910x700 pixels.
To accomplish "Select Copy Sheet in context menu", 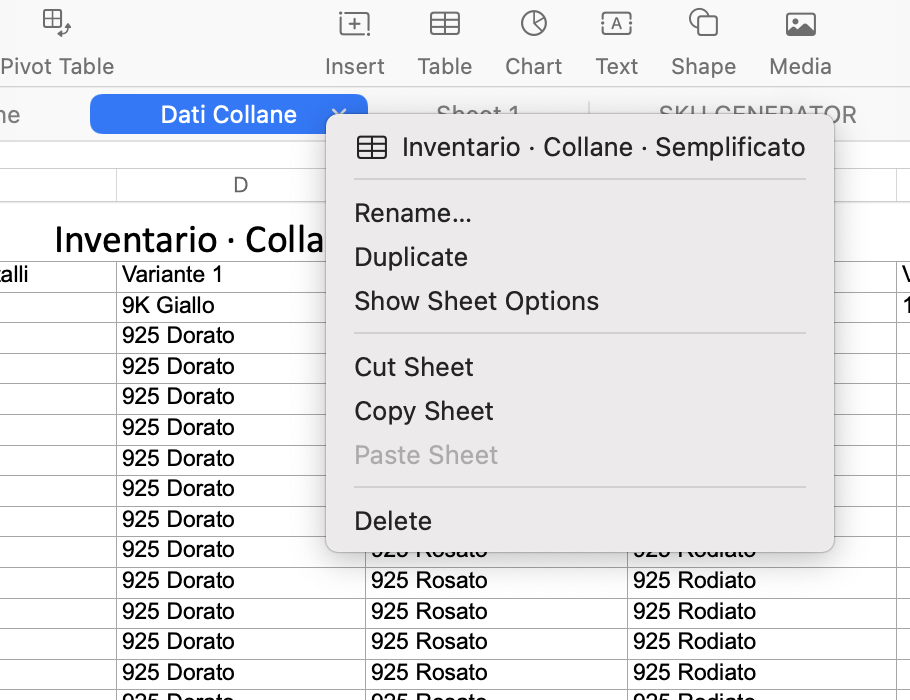I will (424, 411).
